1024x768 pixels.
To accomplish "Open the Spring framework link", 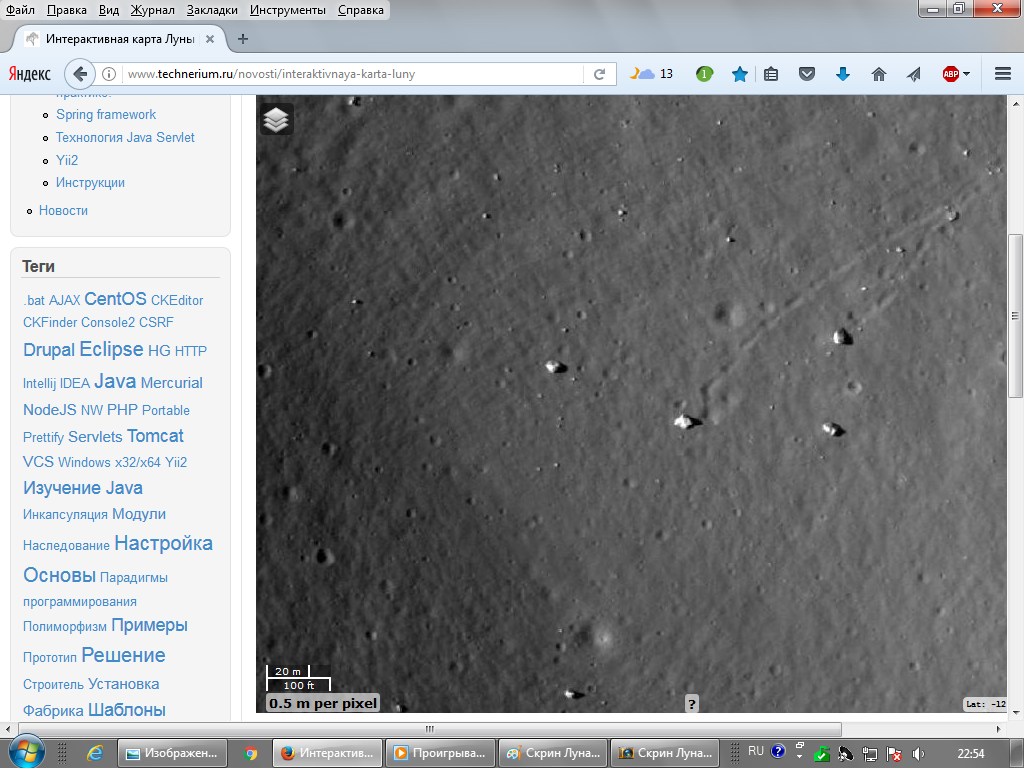I will (106, 114).
